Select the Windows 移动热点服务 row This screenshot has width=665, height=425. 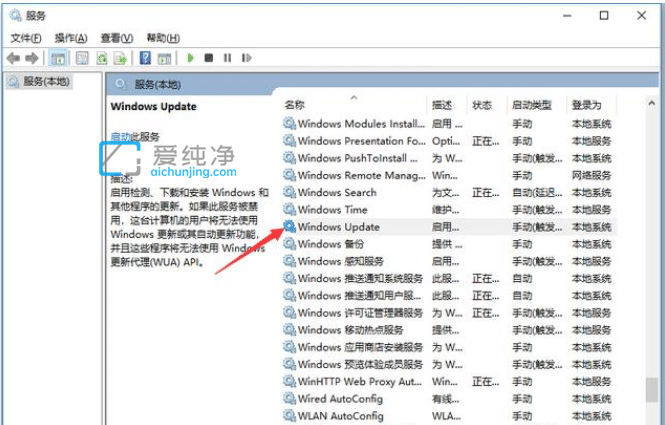point(448,330)
